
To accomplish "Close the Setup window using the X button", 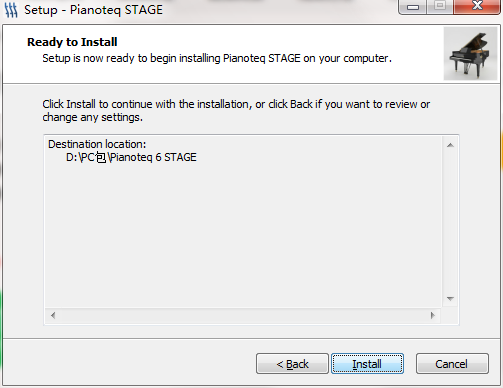I will [x=477, y=6].
